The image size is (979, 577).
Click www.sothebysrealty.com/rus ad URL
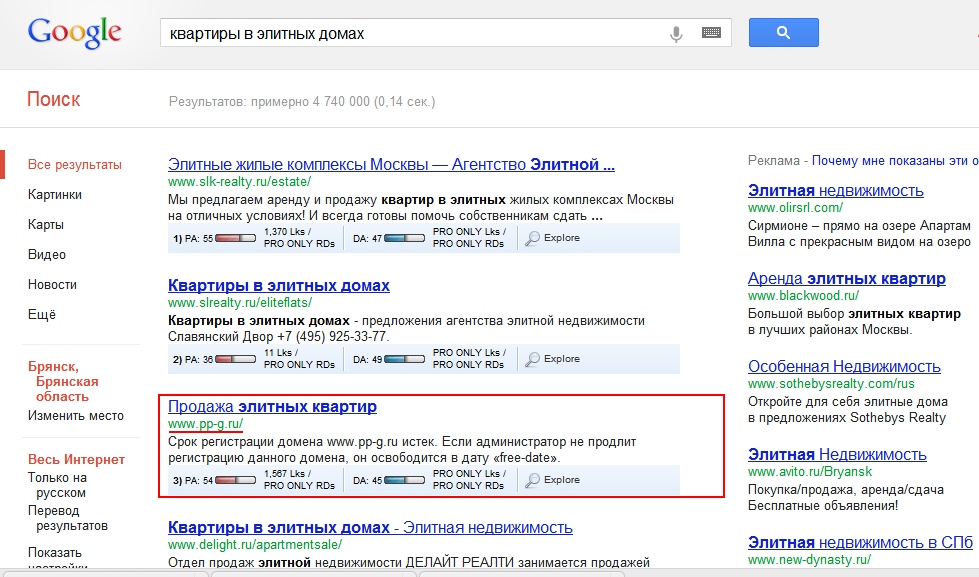pos(831,383)
